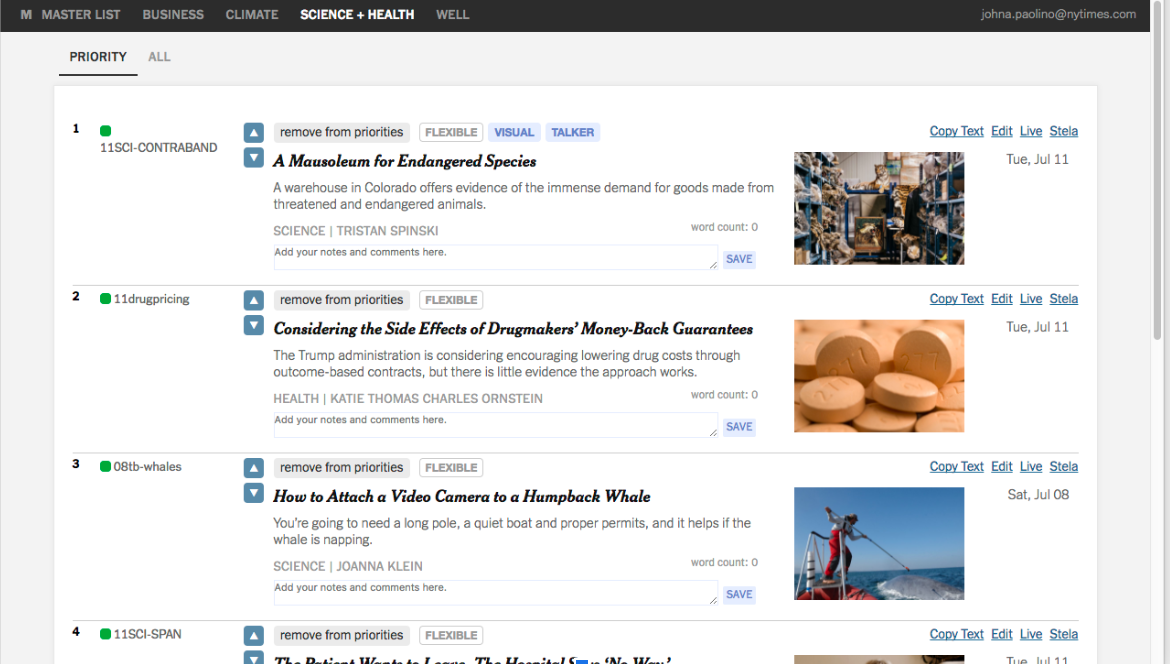Open whale boat thumbnail image

click(879, 544)
